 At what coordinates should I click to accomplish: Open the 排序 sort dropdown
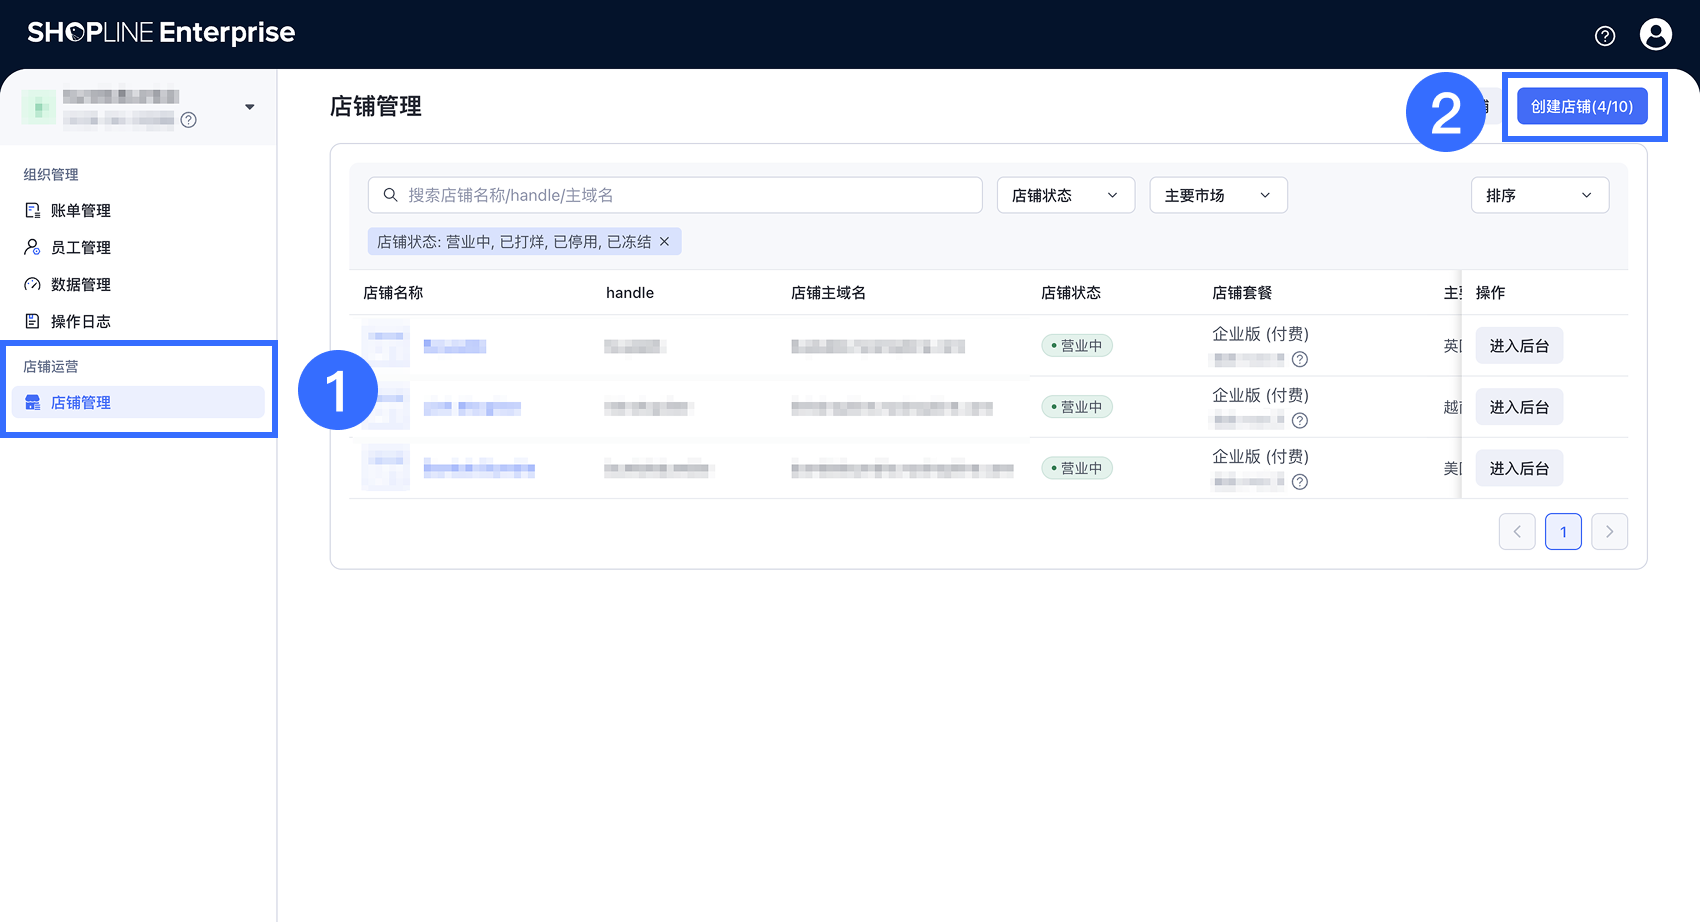1539,195
